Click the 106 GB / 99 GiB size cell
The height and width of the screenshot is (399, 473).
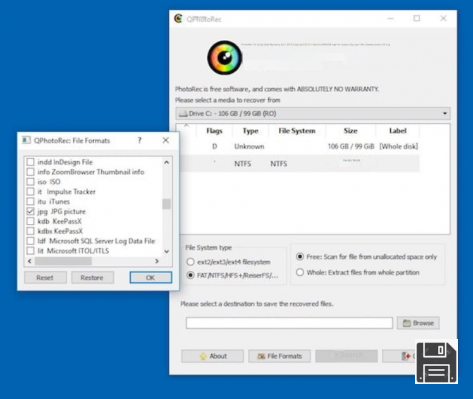[x=351, y=146]
